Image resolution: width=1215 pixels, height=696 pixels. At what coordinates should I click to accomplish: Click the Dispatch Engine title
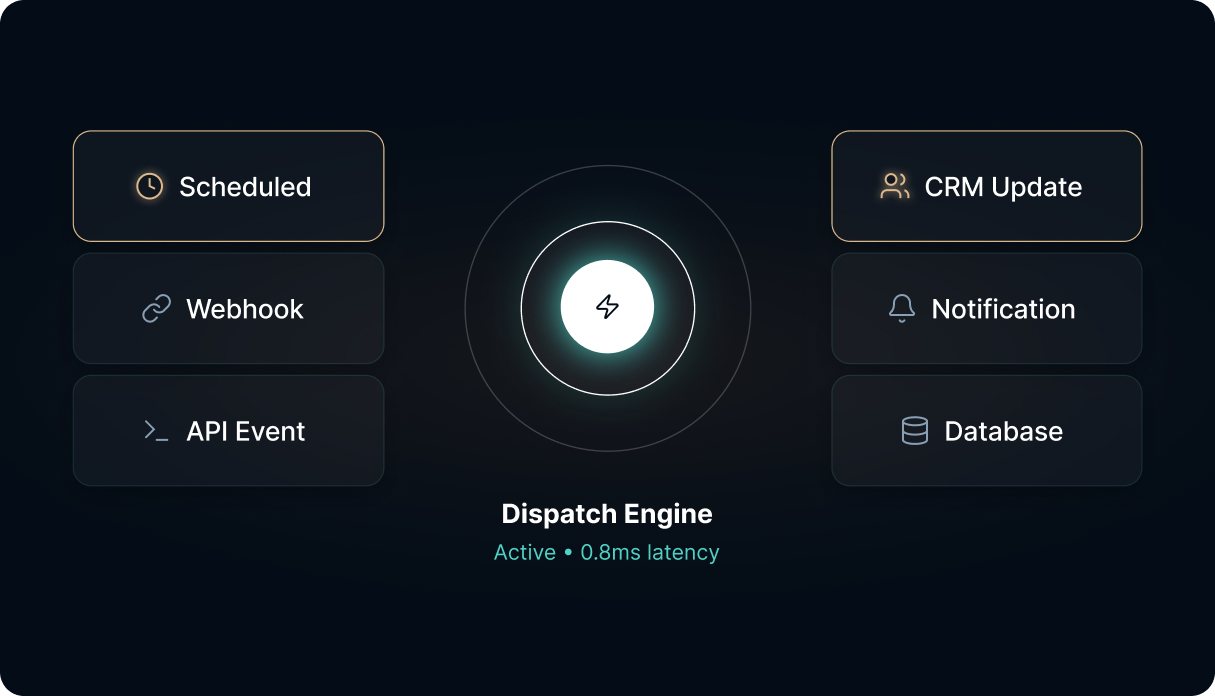click(x=607, y=514)
